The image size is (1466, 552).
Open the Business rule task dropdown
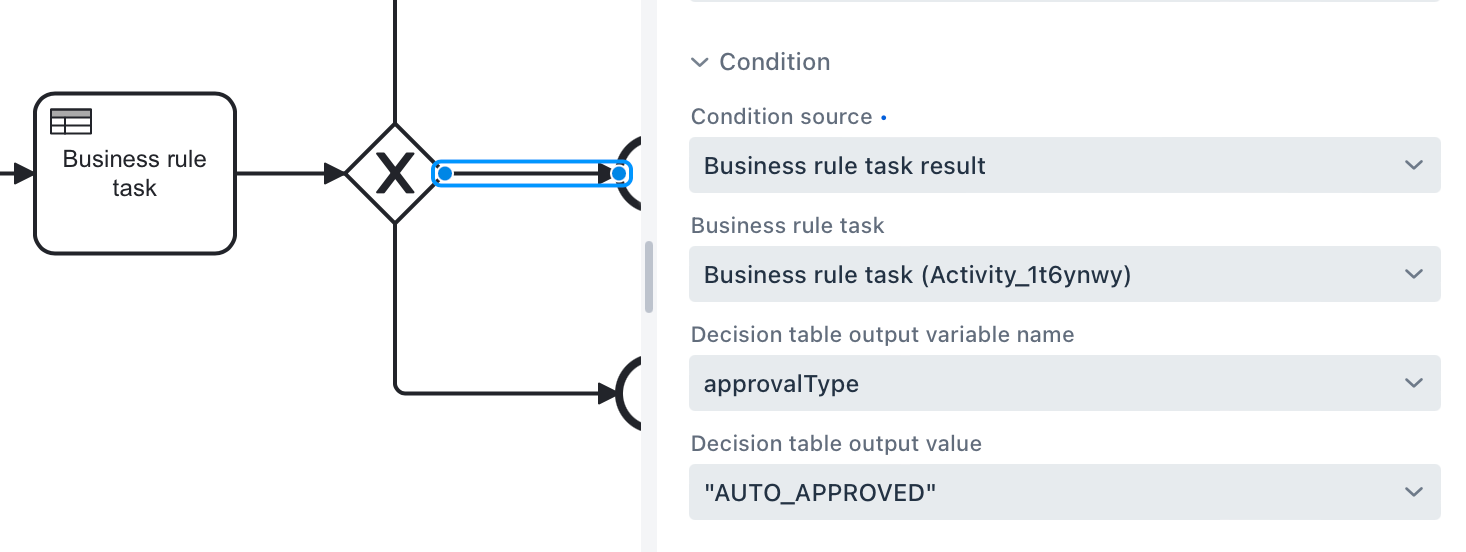click(1064, 274)
